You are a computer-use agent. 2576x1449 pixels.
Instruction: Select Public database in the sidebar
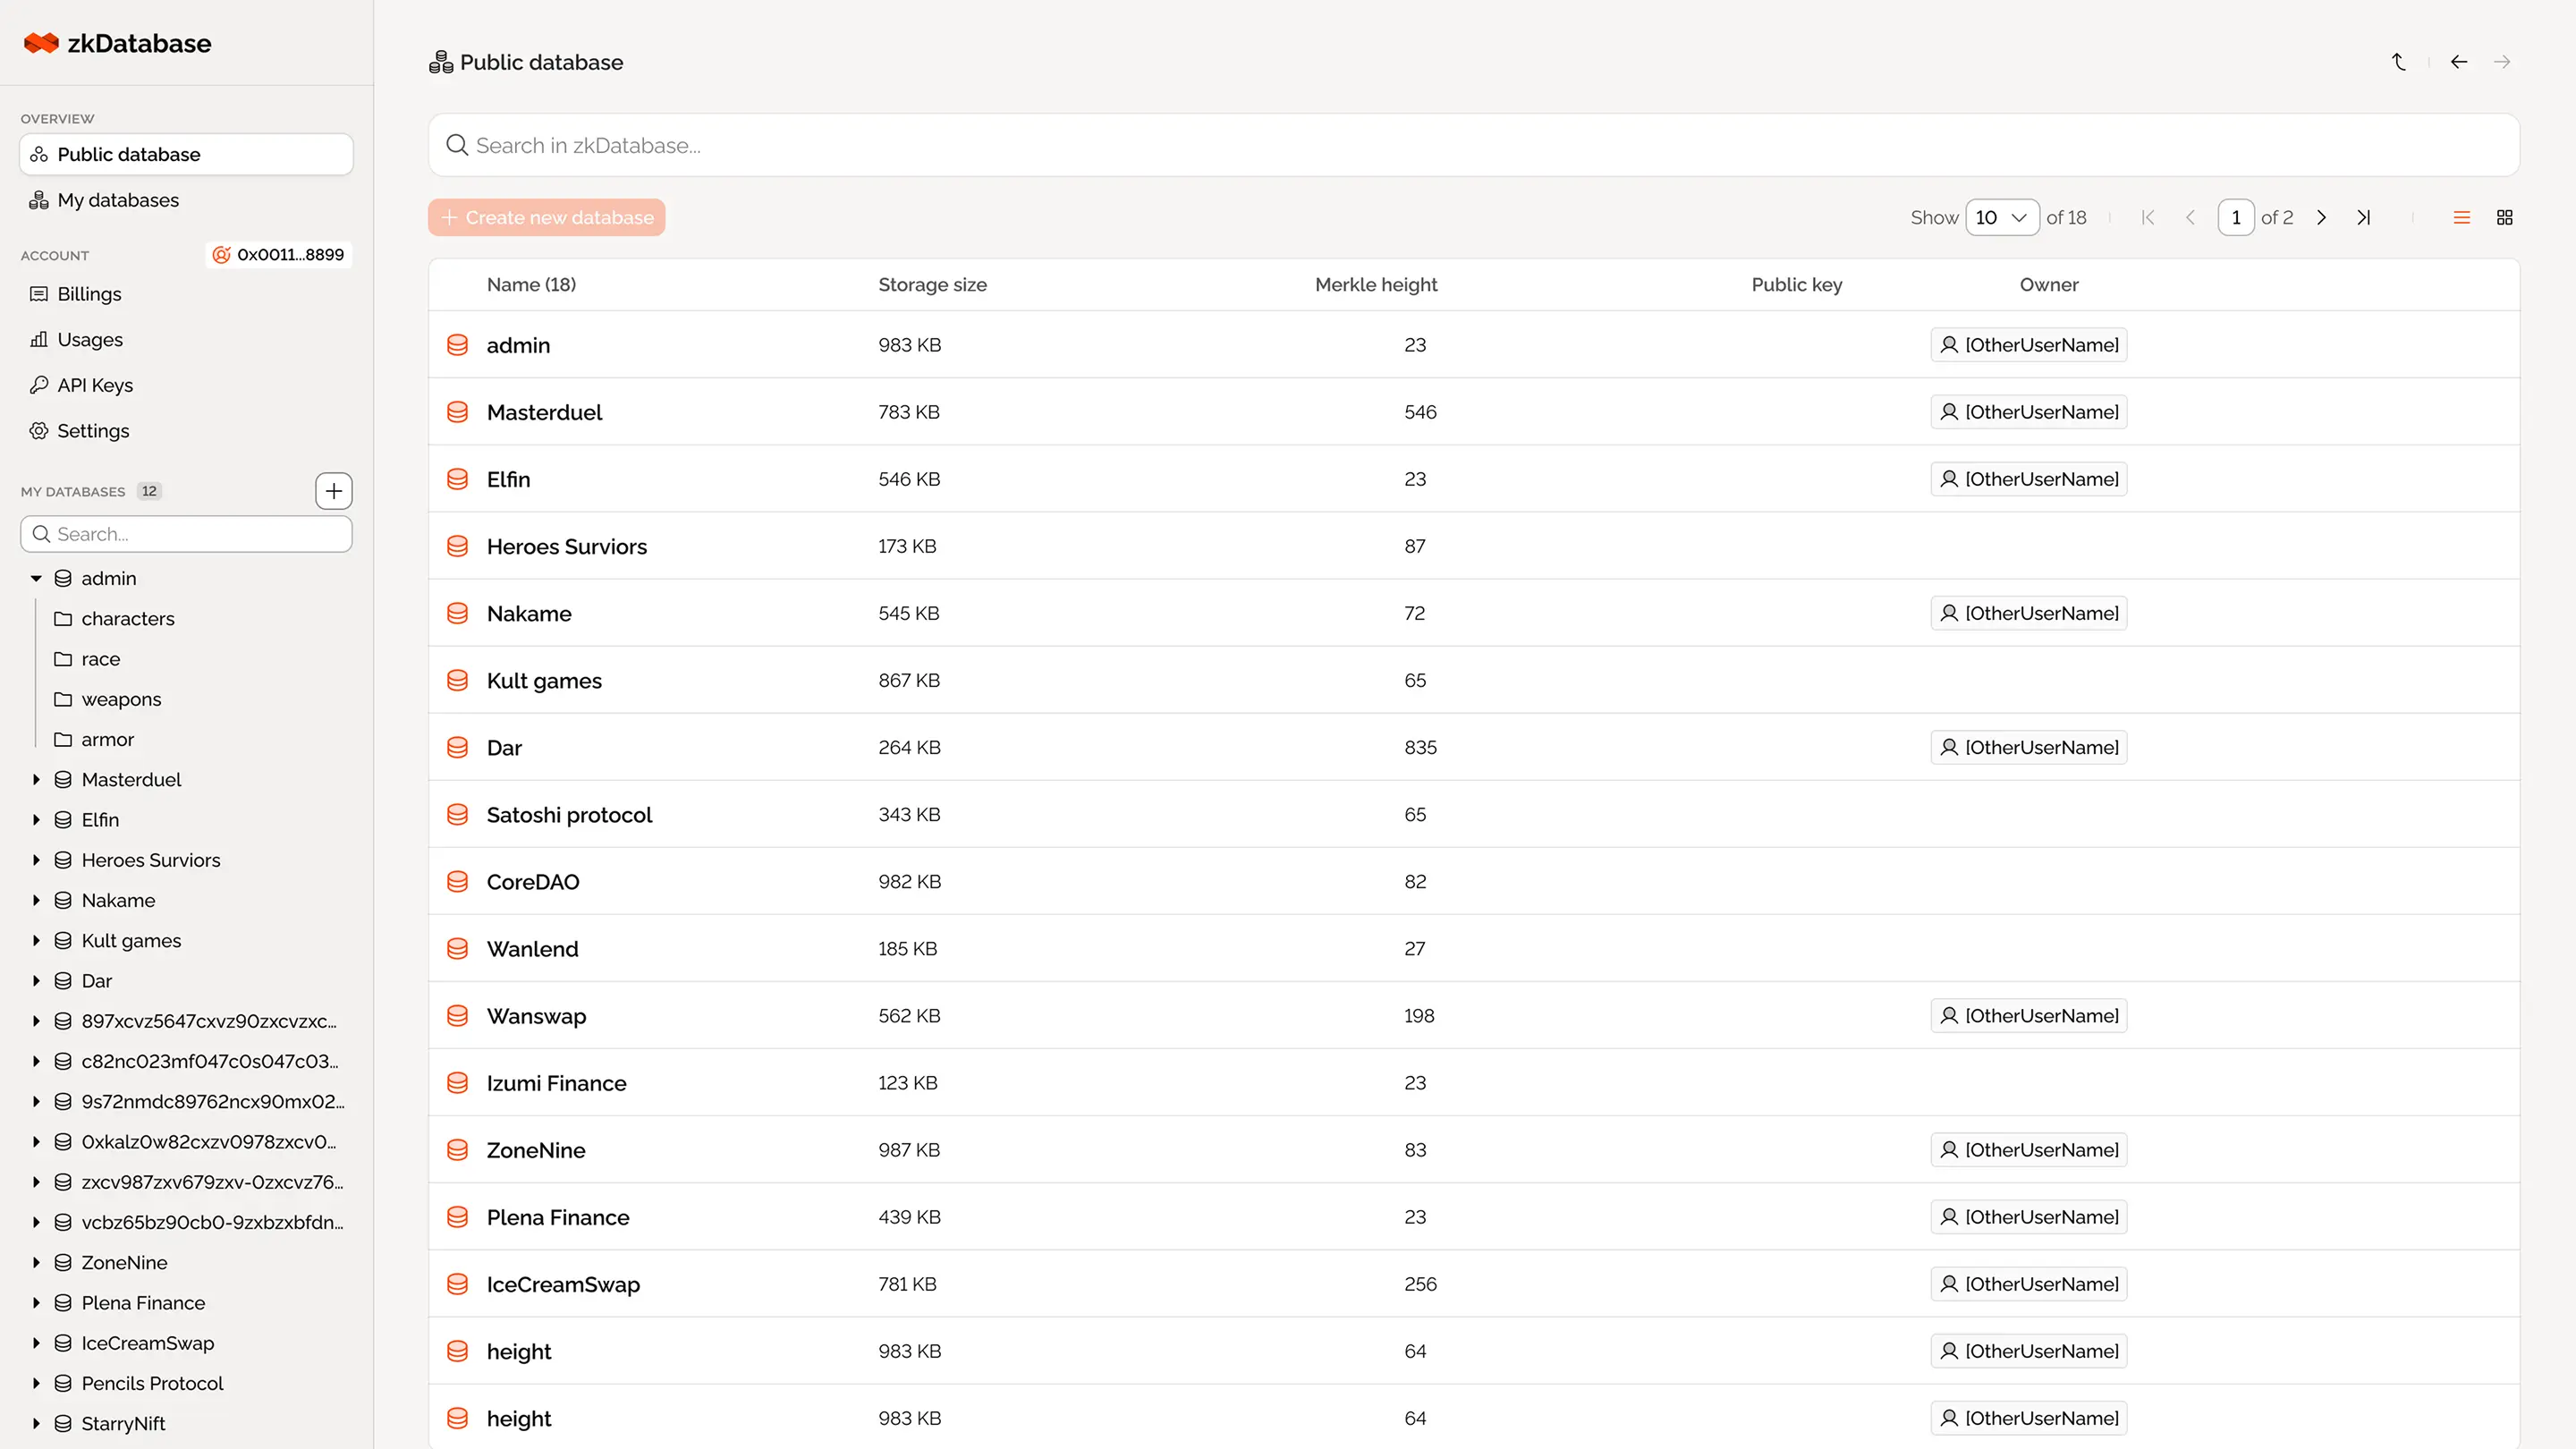coord(186,154)
